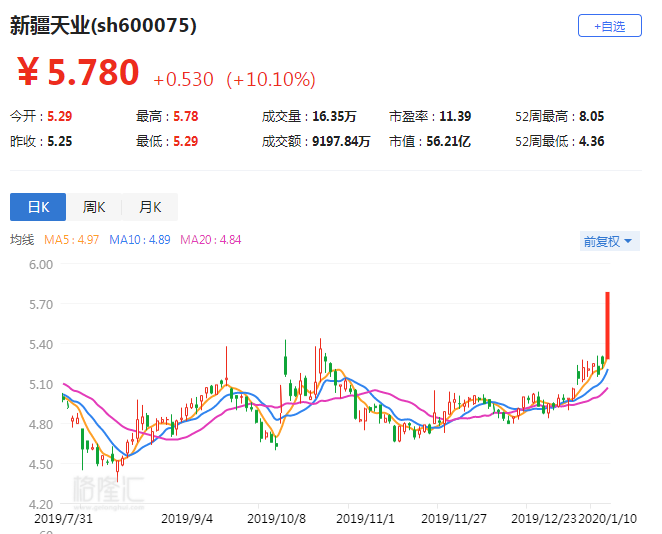Select 52周最高 value 8.05

pyautogui.click(x=591, y=116)
